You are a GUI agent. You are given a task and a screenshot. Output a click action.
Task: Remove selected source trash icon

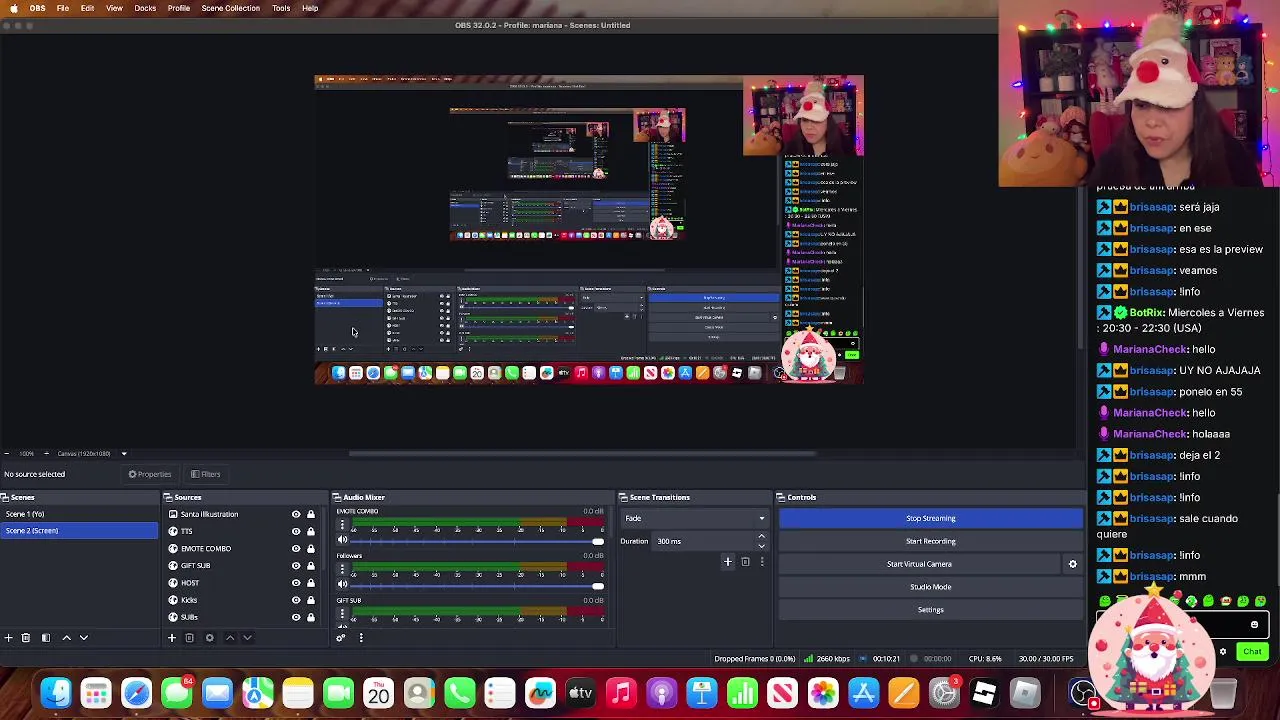click(x=189, y=638)
